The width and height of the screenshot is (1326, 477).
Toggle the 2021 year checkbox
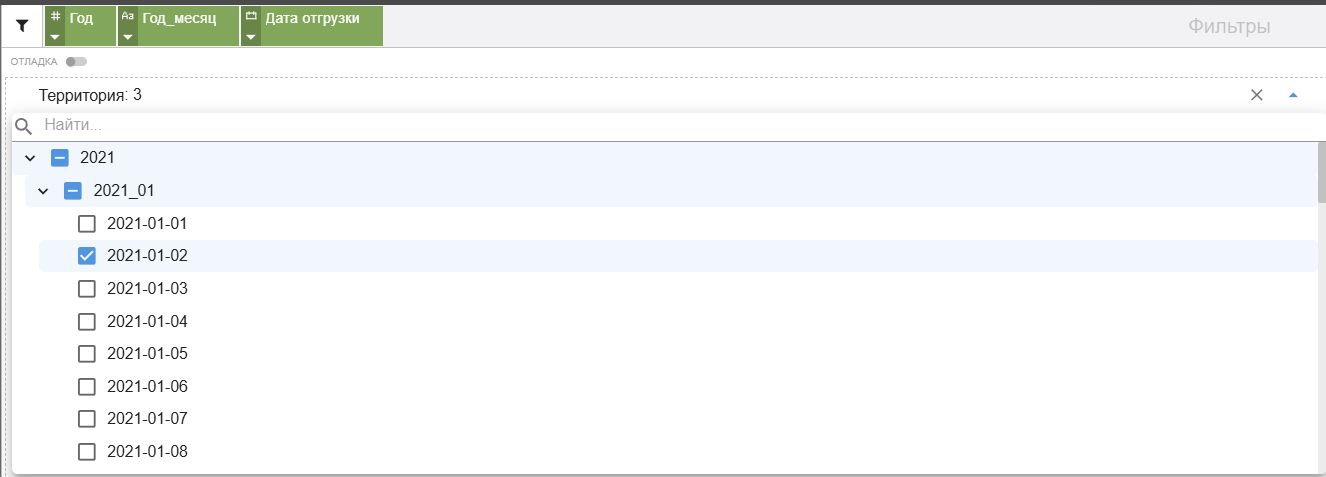point(60,158)
